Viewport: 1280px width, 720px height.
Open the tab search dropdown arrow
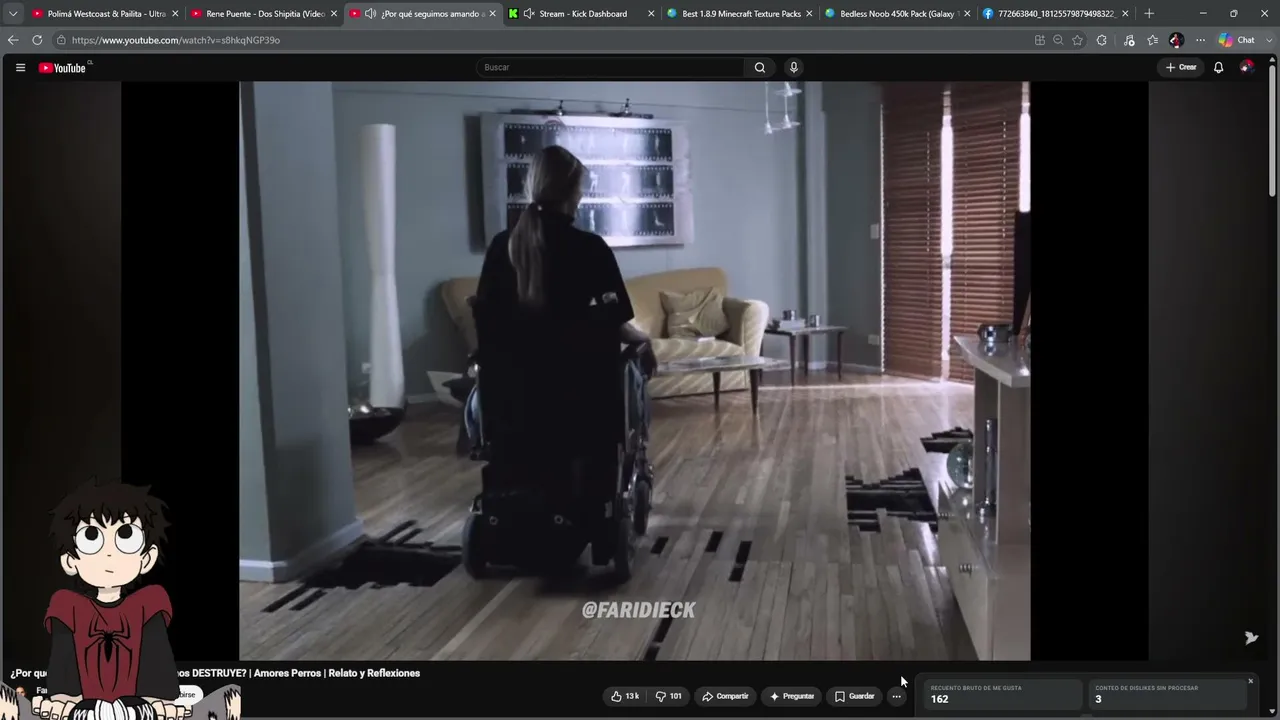point(13,14)
